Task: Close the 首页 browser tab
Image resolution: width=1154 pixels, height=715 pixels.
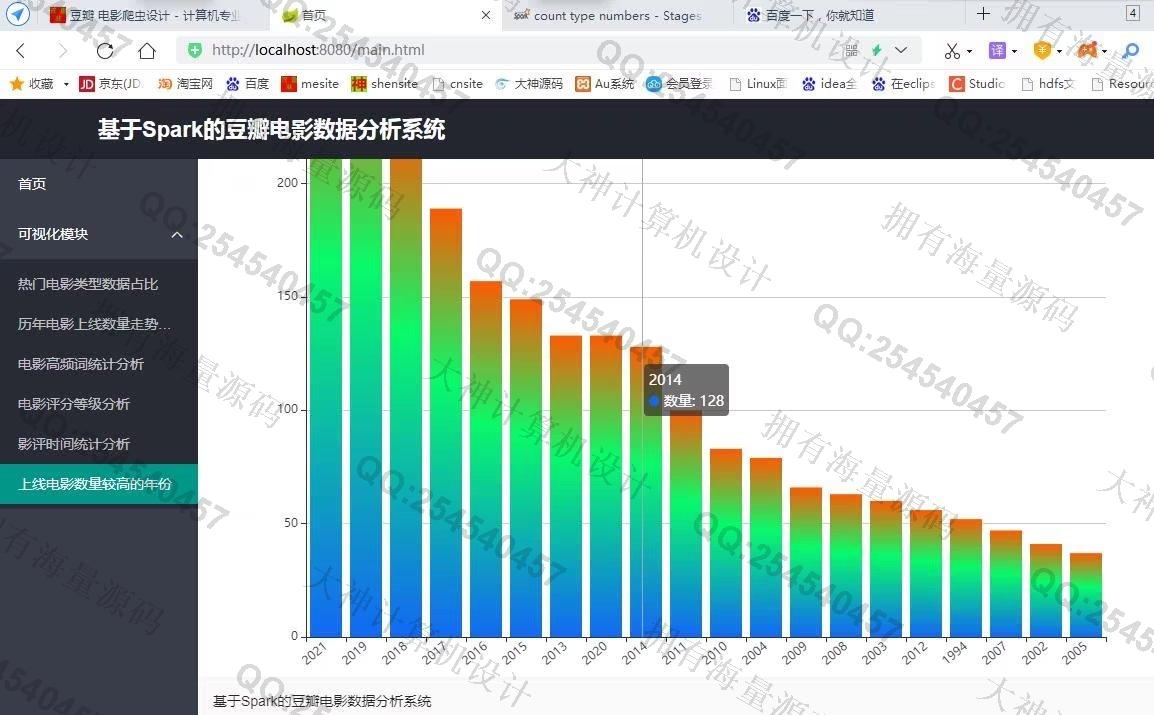Action: click(x=486, y=15)
